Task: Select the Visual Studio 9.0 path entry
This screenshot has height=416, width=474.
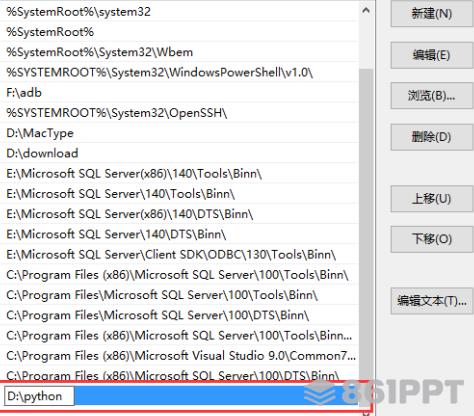Action: (x=179, y=356)
